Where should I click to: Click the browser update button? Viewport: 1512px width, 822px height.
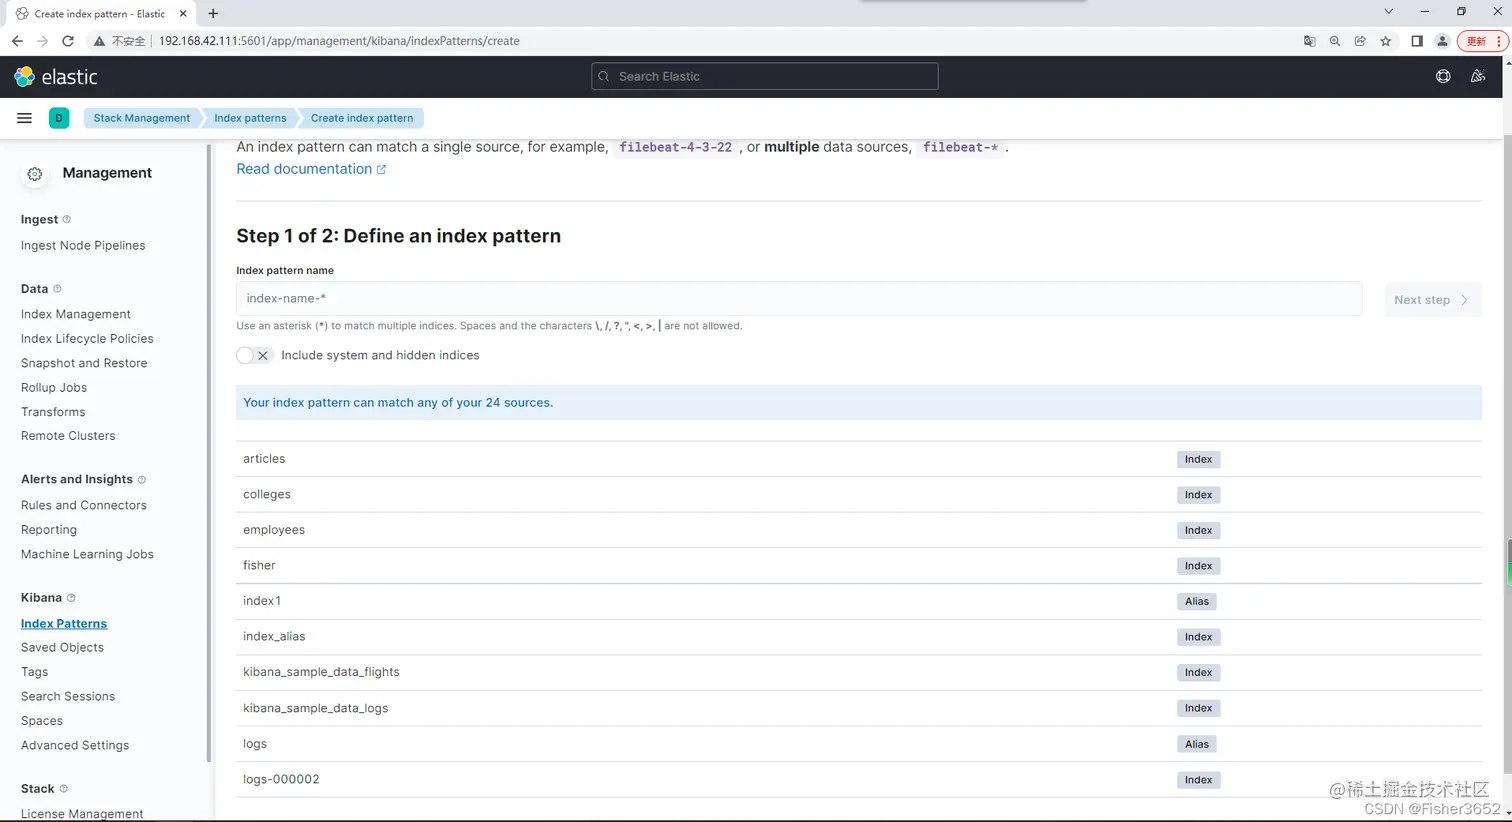point(1482,41)
